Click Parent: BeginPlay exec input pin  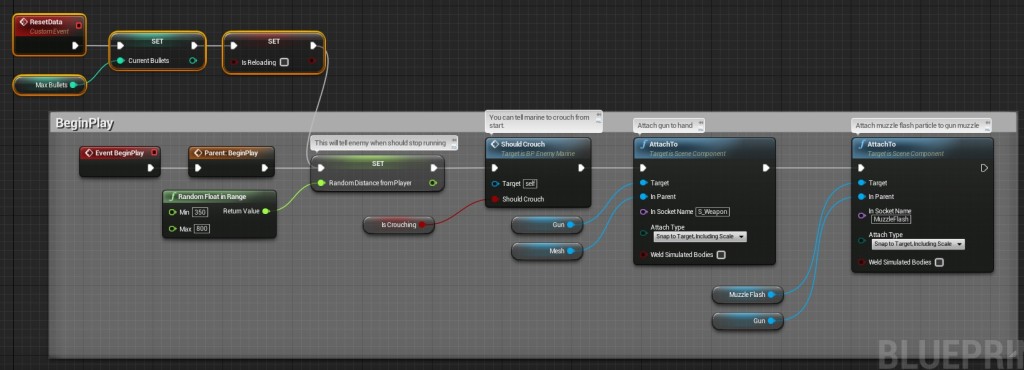click(x=198, y=168)
